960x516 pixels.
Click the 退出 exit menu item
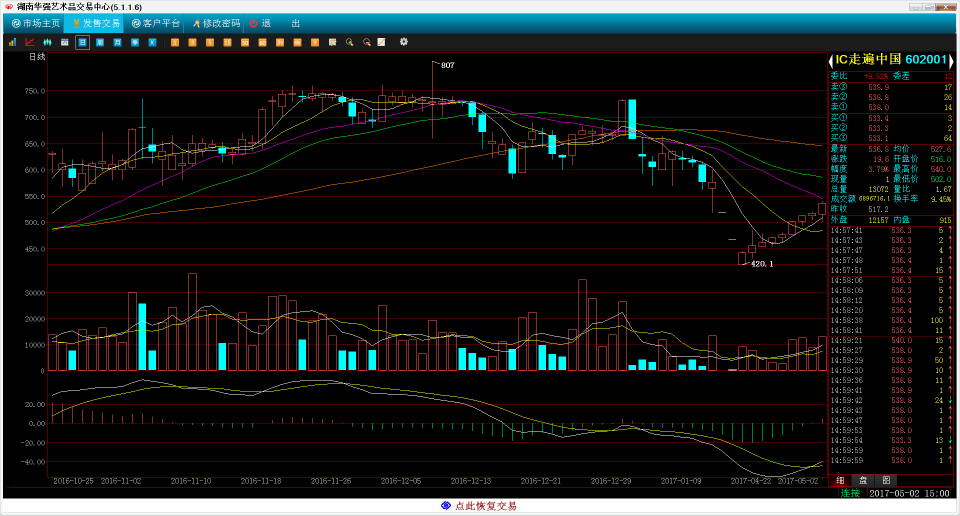(x=274, y=23)
